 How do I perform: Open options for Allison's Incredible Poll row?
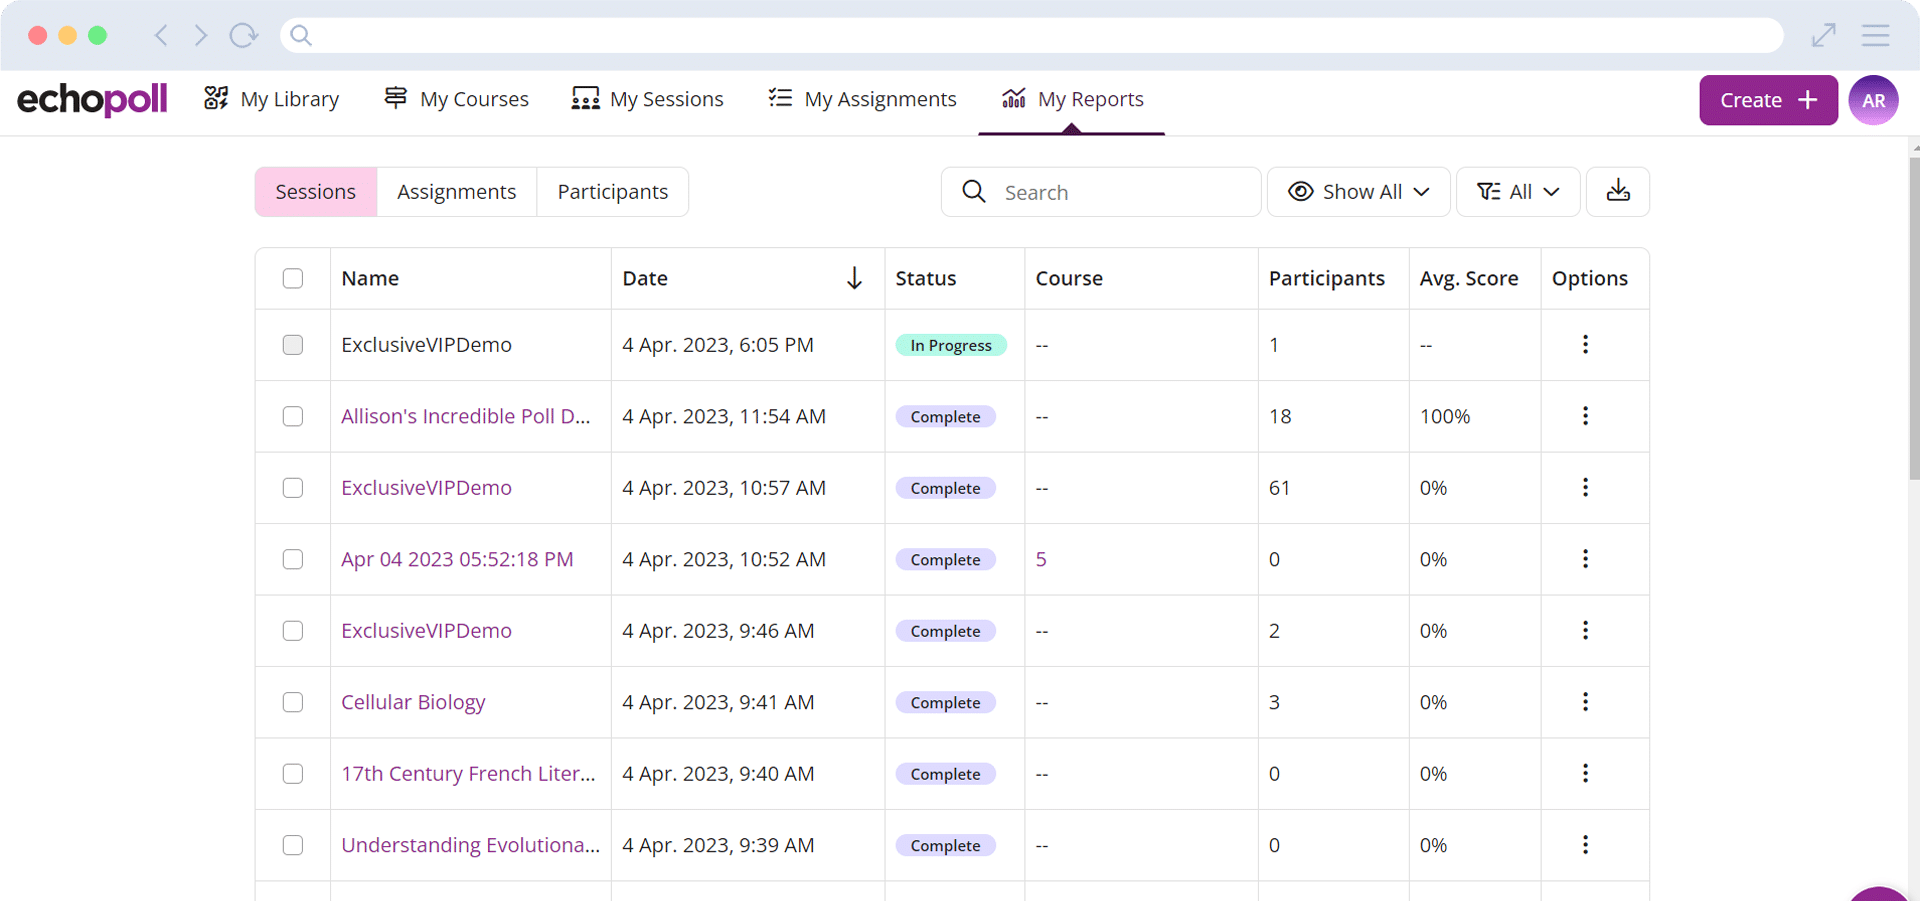point(1585,416)
